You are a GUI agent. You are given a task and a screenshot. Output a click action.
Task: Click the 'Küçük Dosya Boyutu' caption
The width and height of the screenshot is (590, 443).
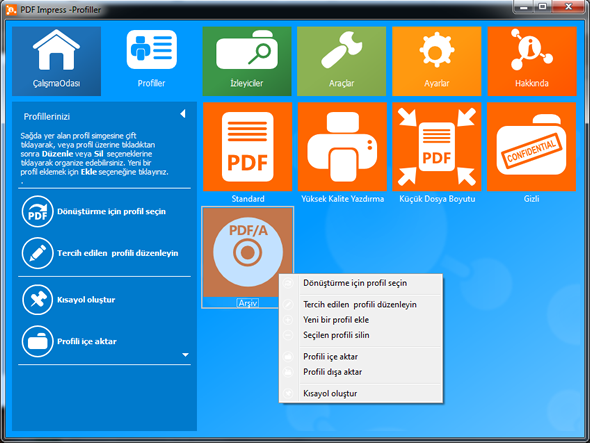(437, 199)
